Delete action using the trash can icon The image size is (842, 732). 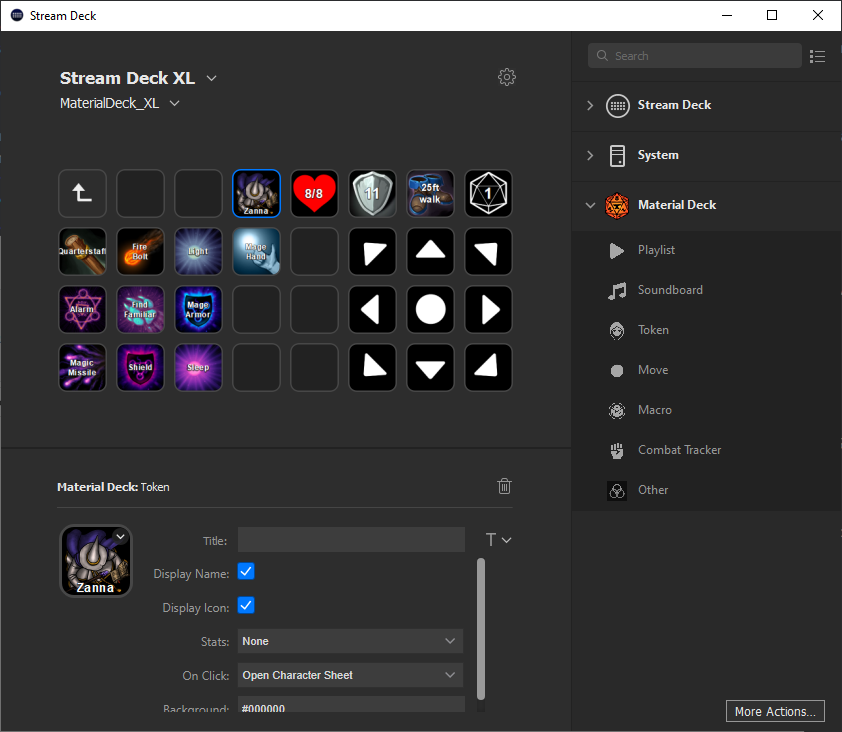(x=505, y=486)
